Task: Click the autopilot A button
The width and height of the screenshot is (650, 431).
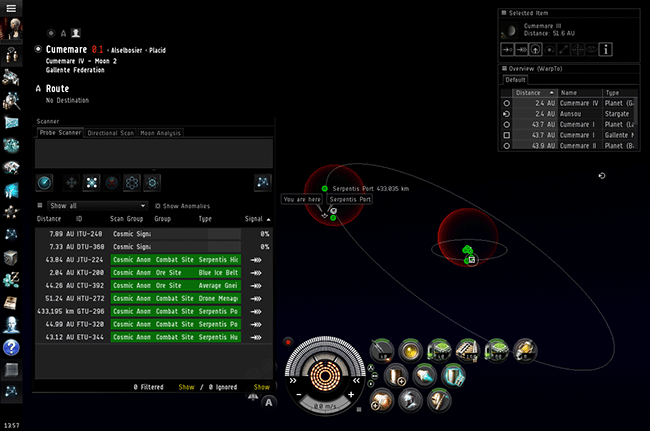Action: tap(269, 402)
